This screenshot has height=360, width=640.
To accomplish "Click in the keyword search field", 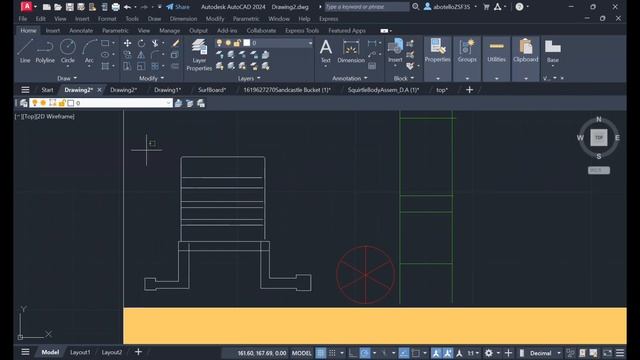I will (367, 7).
